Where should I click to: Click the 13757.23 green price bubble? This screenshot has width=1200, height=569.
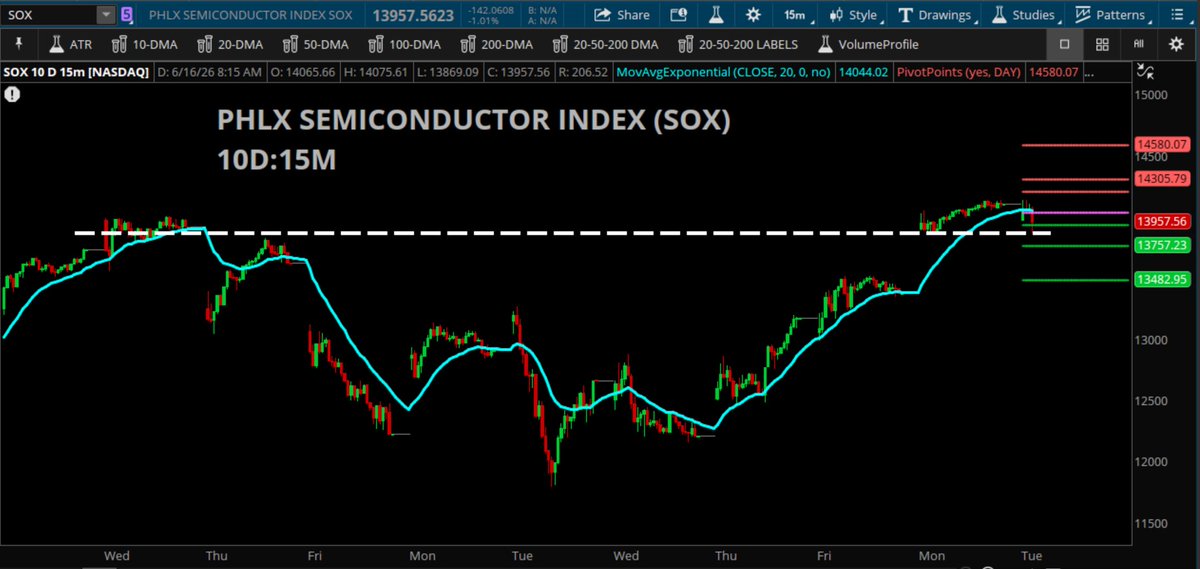(x=1162, y=245)
